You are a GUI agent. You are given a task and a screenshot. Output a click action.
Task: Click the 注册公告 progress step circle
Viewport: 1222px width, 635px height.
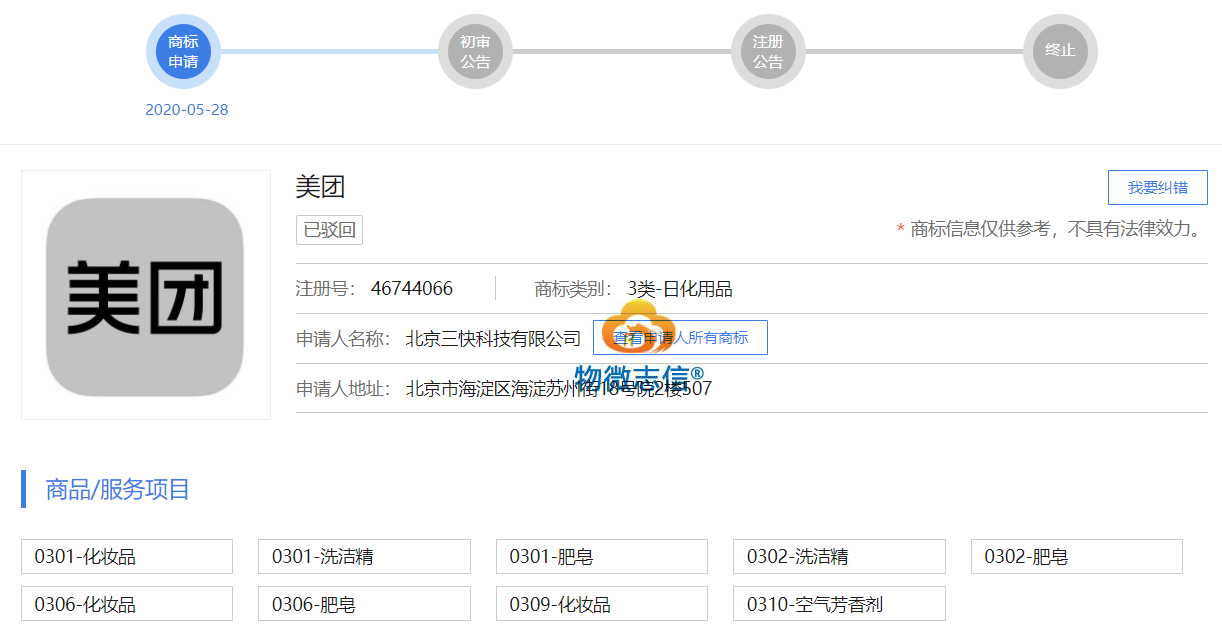[x=768, y=51]
